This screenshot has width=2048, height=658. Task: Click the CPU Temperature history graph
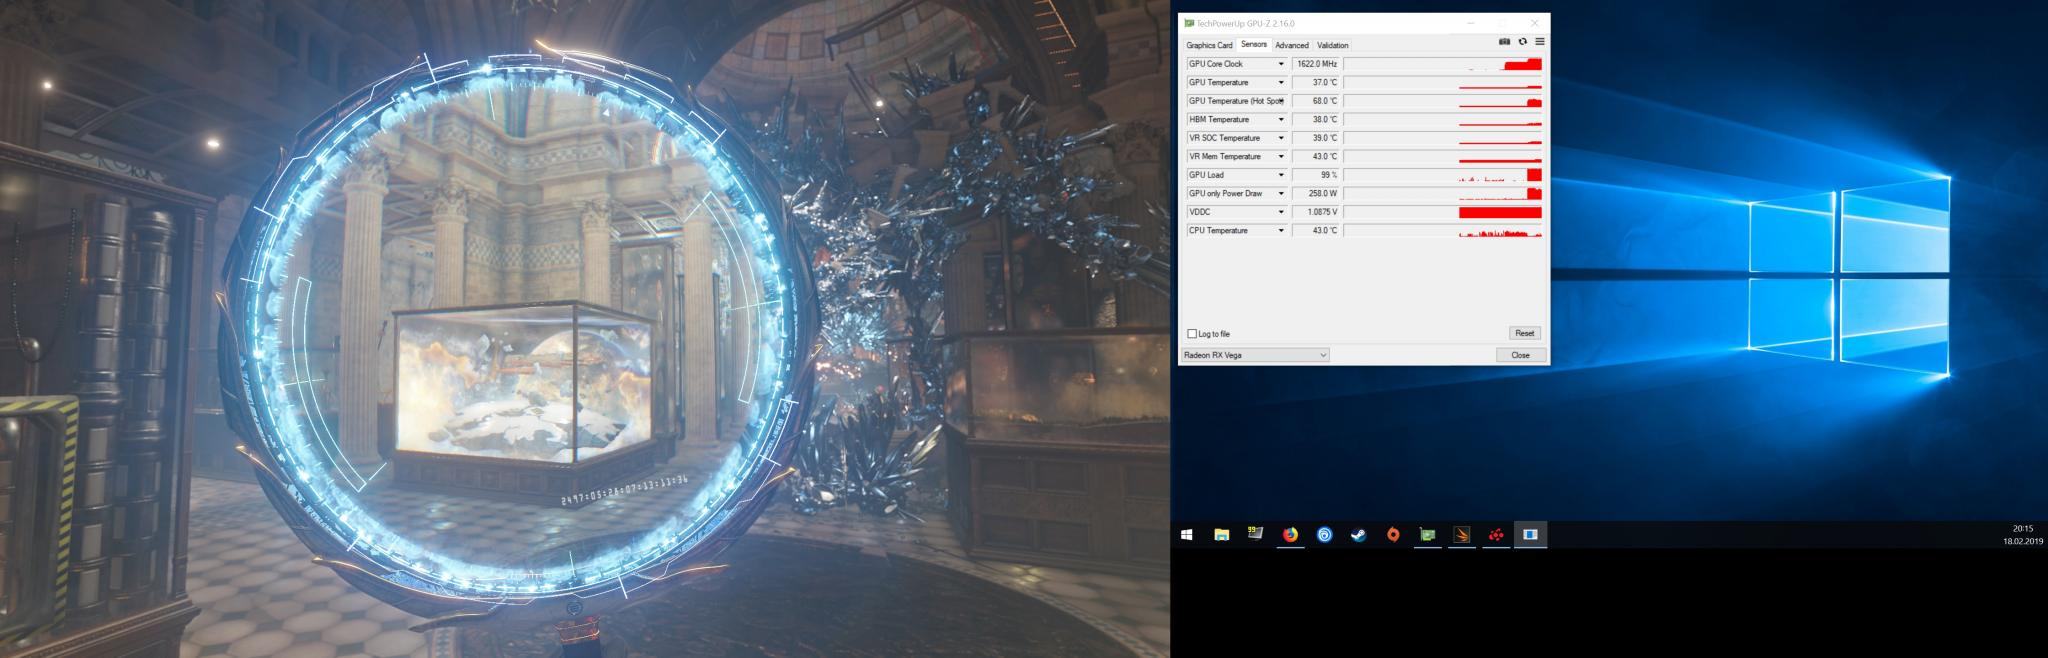1443,230
